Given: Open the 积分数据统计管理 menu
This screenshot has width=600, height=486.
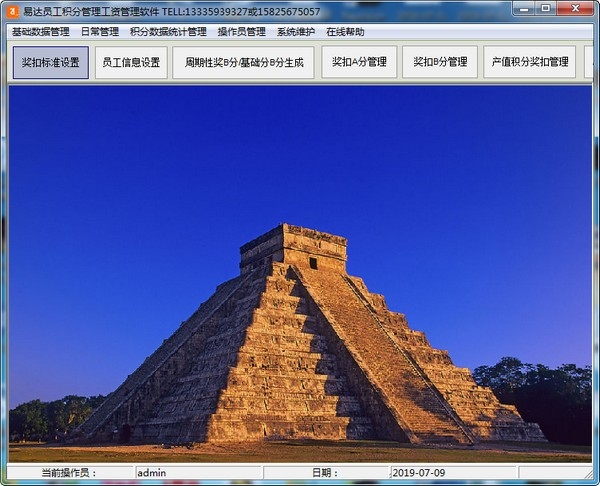Looking at the screenshot, I should pos(168,32).
